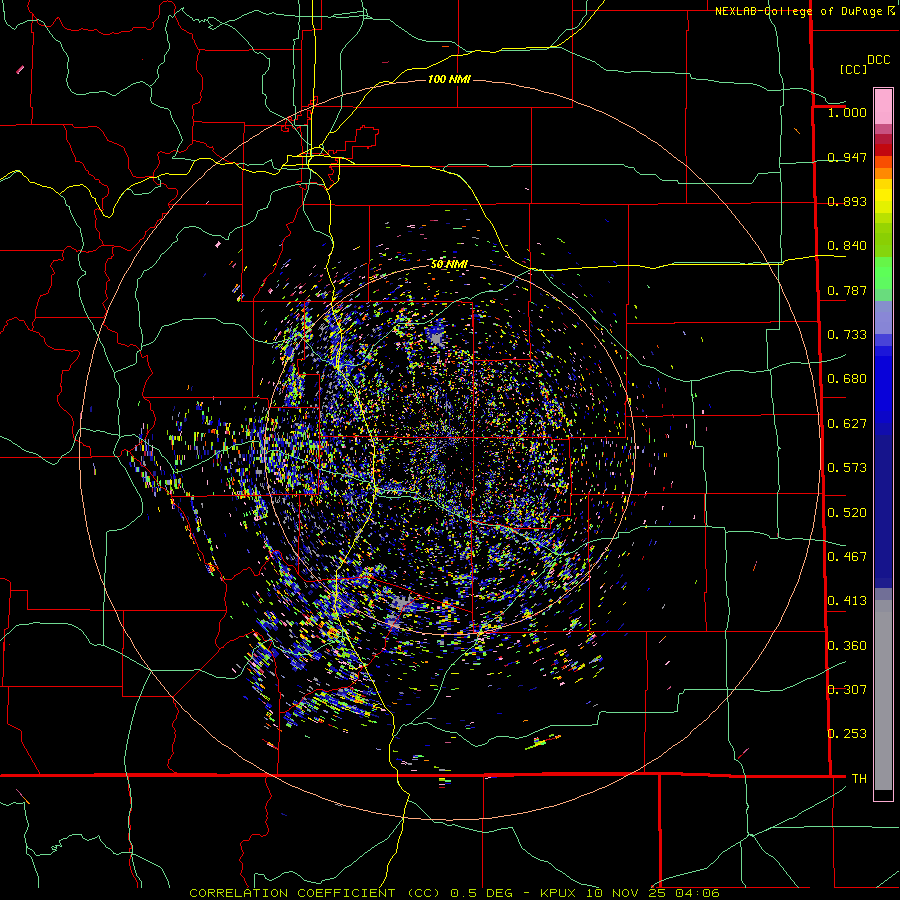Click the TH threshold label on the scale
This screenshot has width=900, height=900.
859,779
